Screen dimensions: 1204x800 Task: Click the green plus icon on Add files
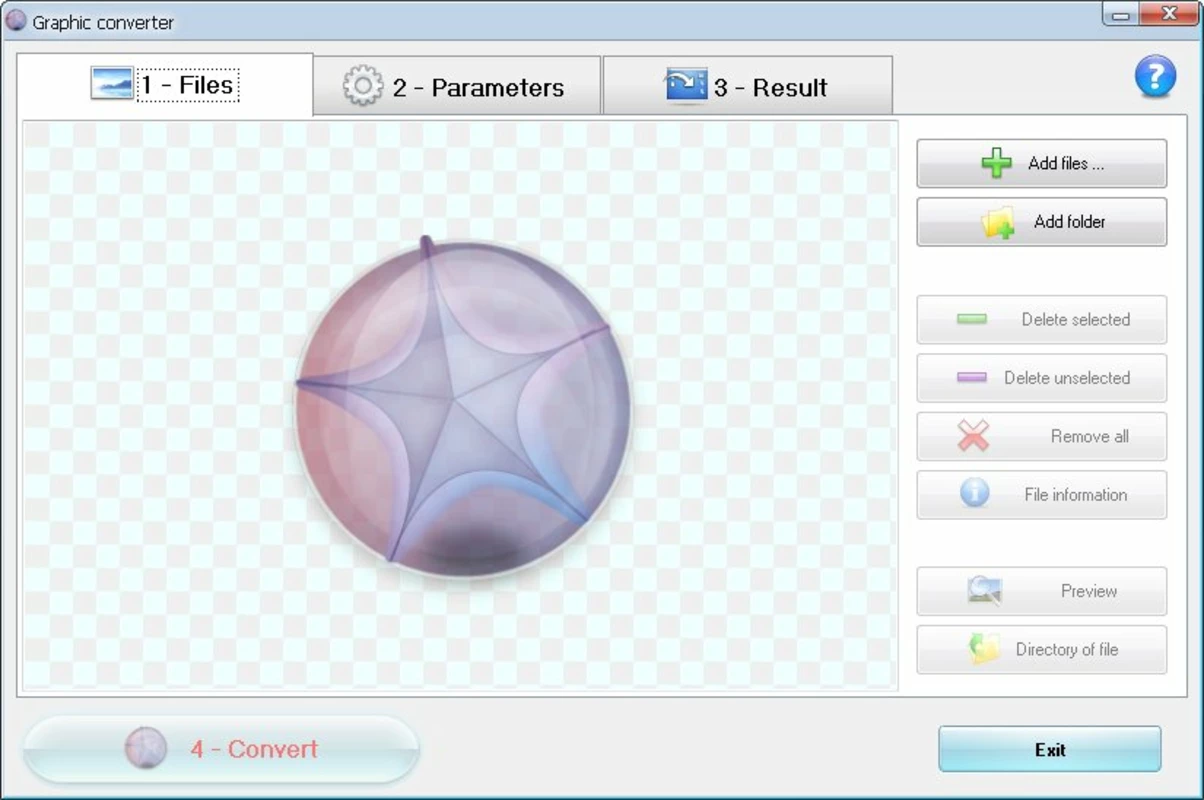996,163
